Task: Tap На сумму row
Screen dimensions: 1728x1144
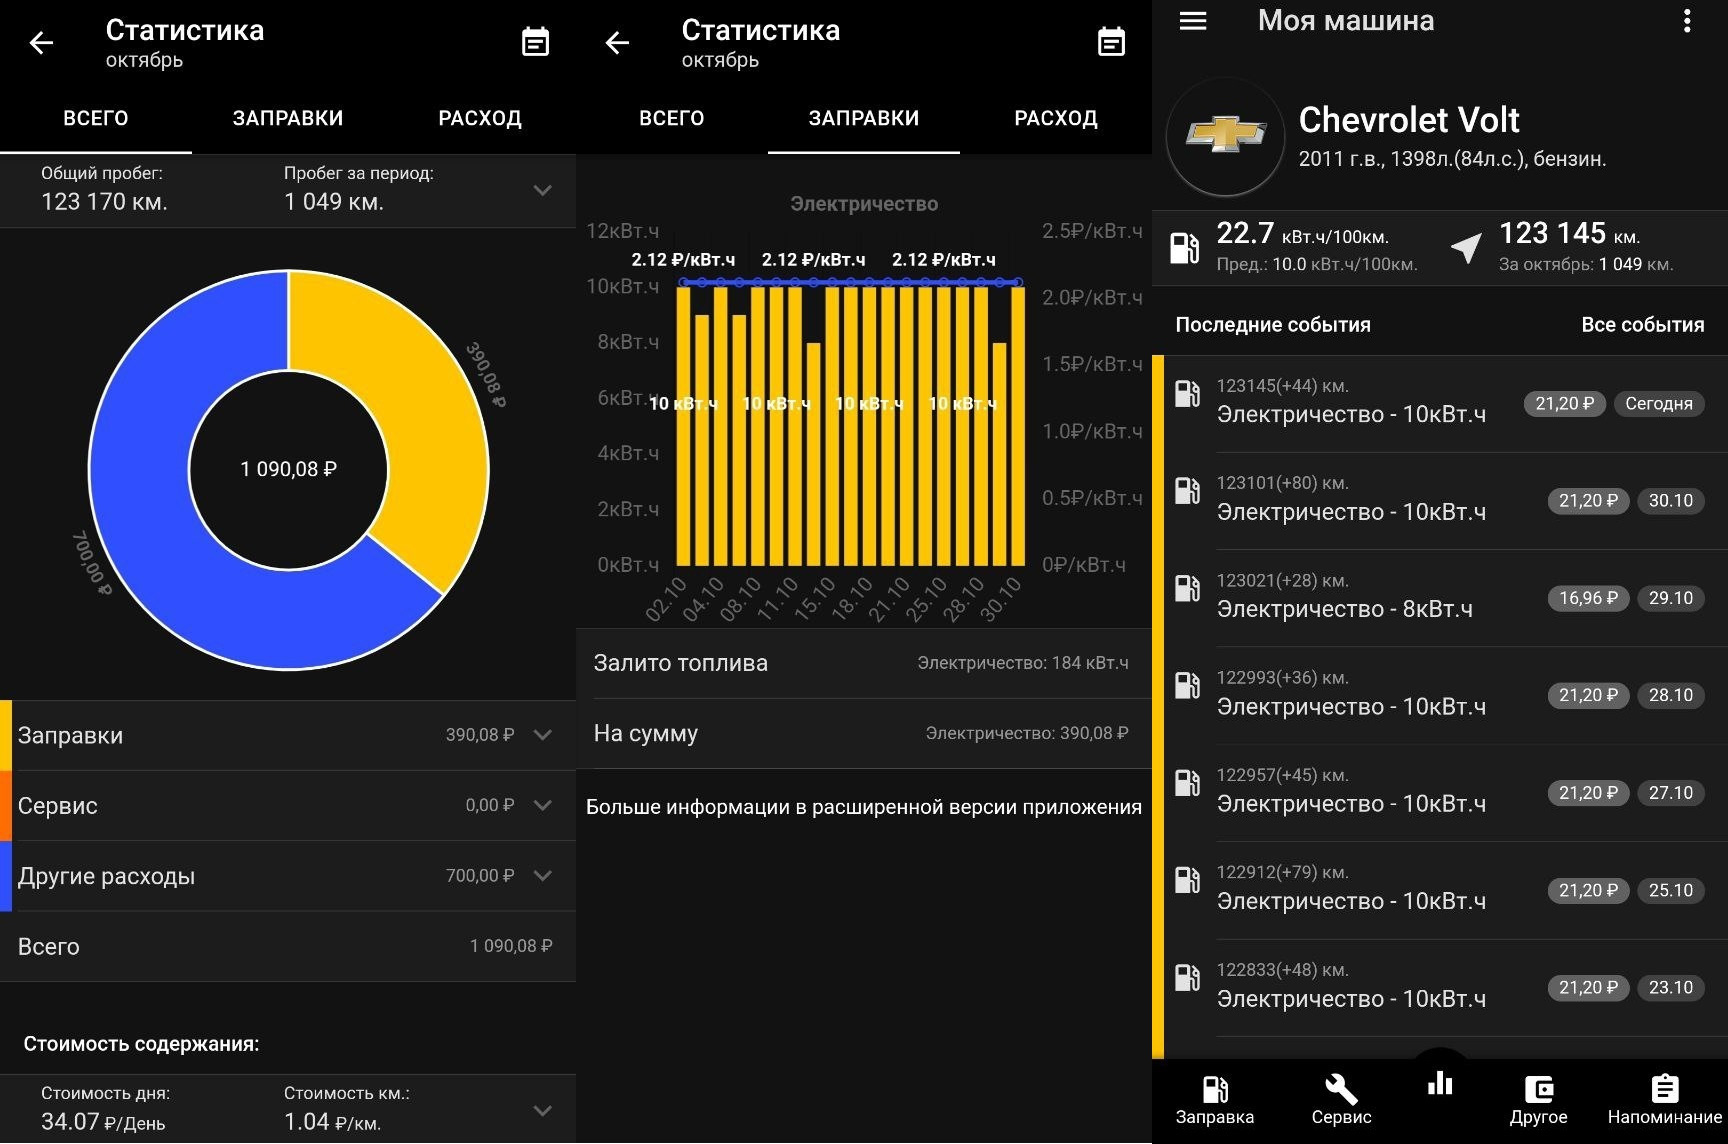Action: point(864,733)
